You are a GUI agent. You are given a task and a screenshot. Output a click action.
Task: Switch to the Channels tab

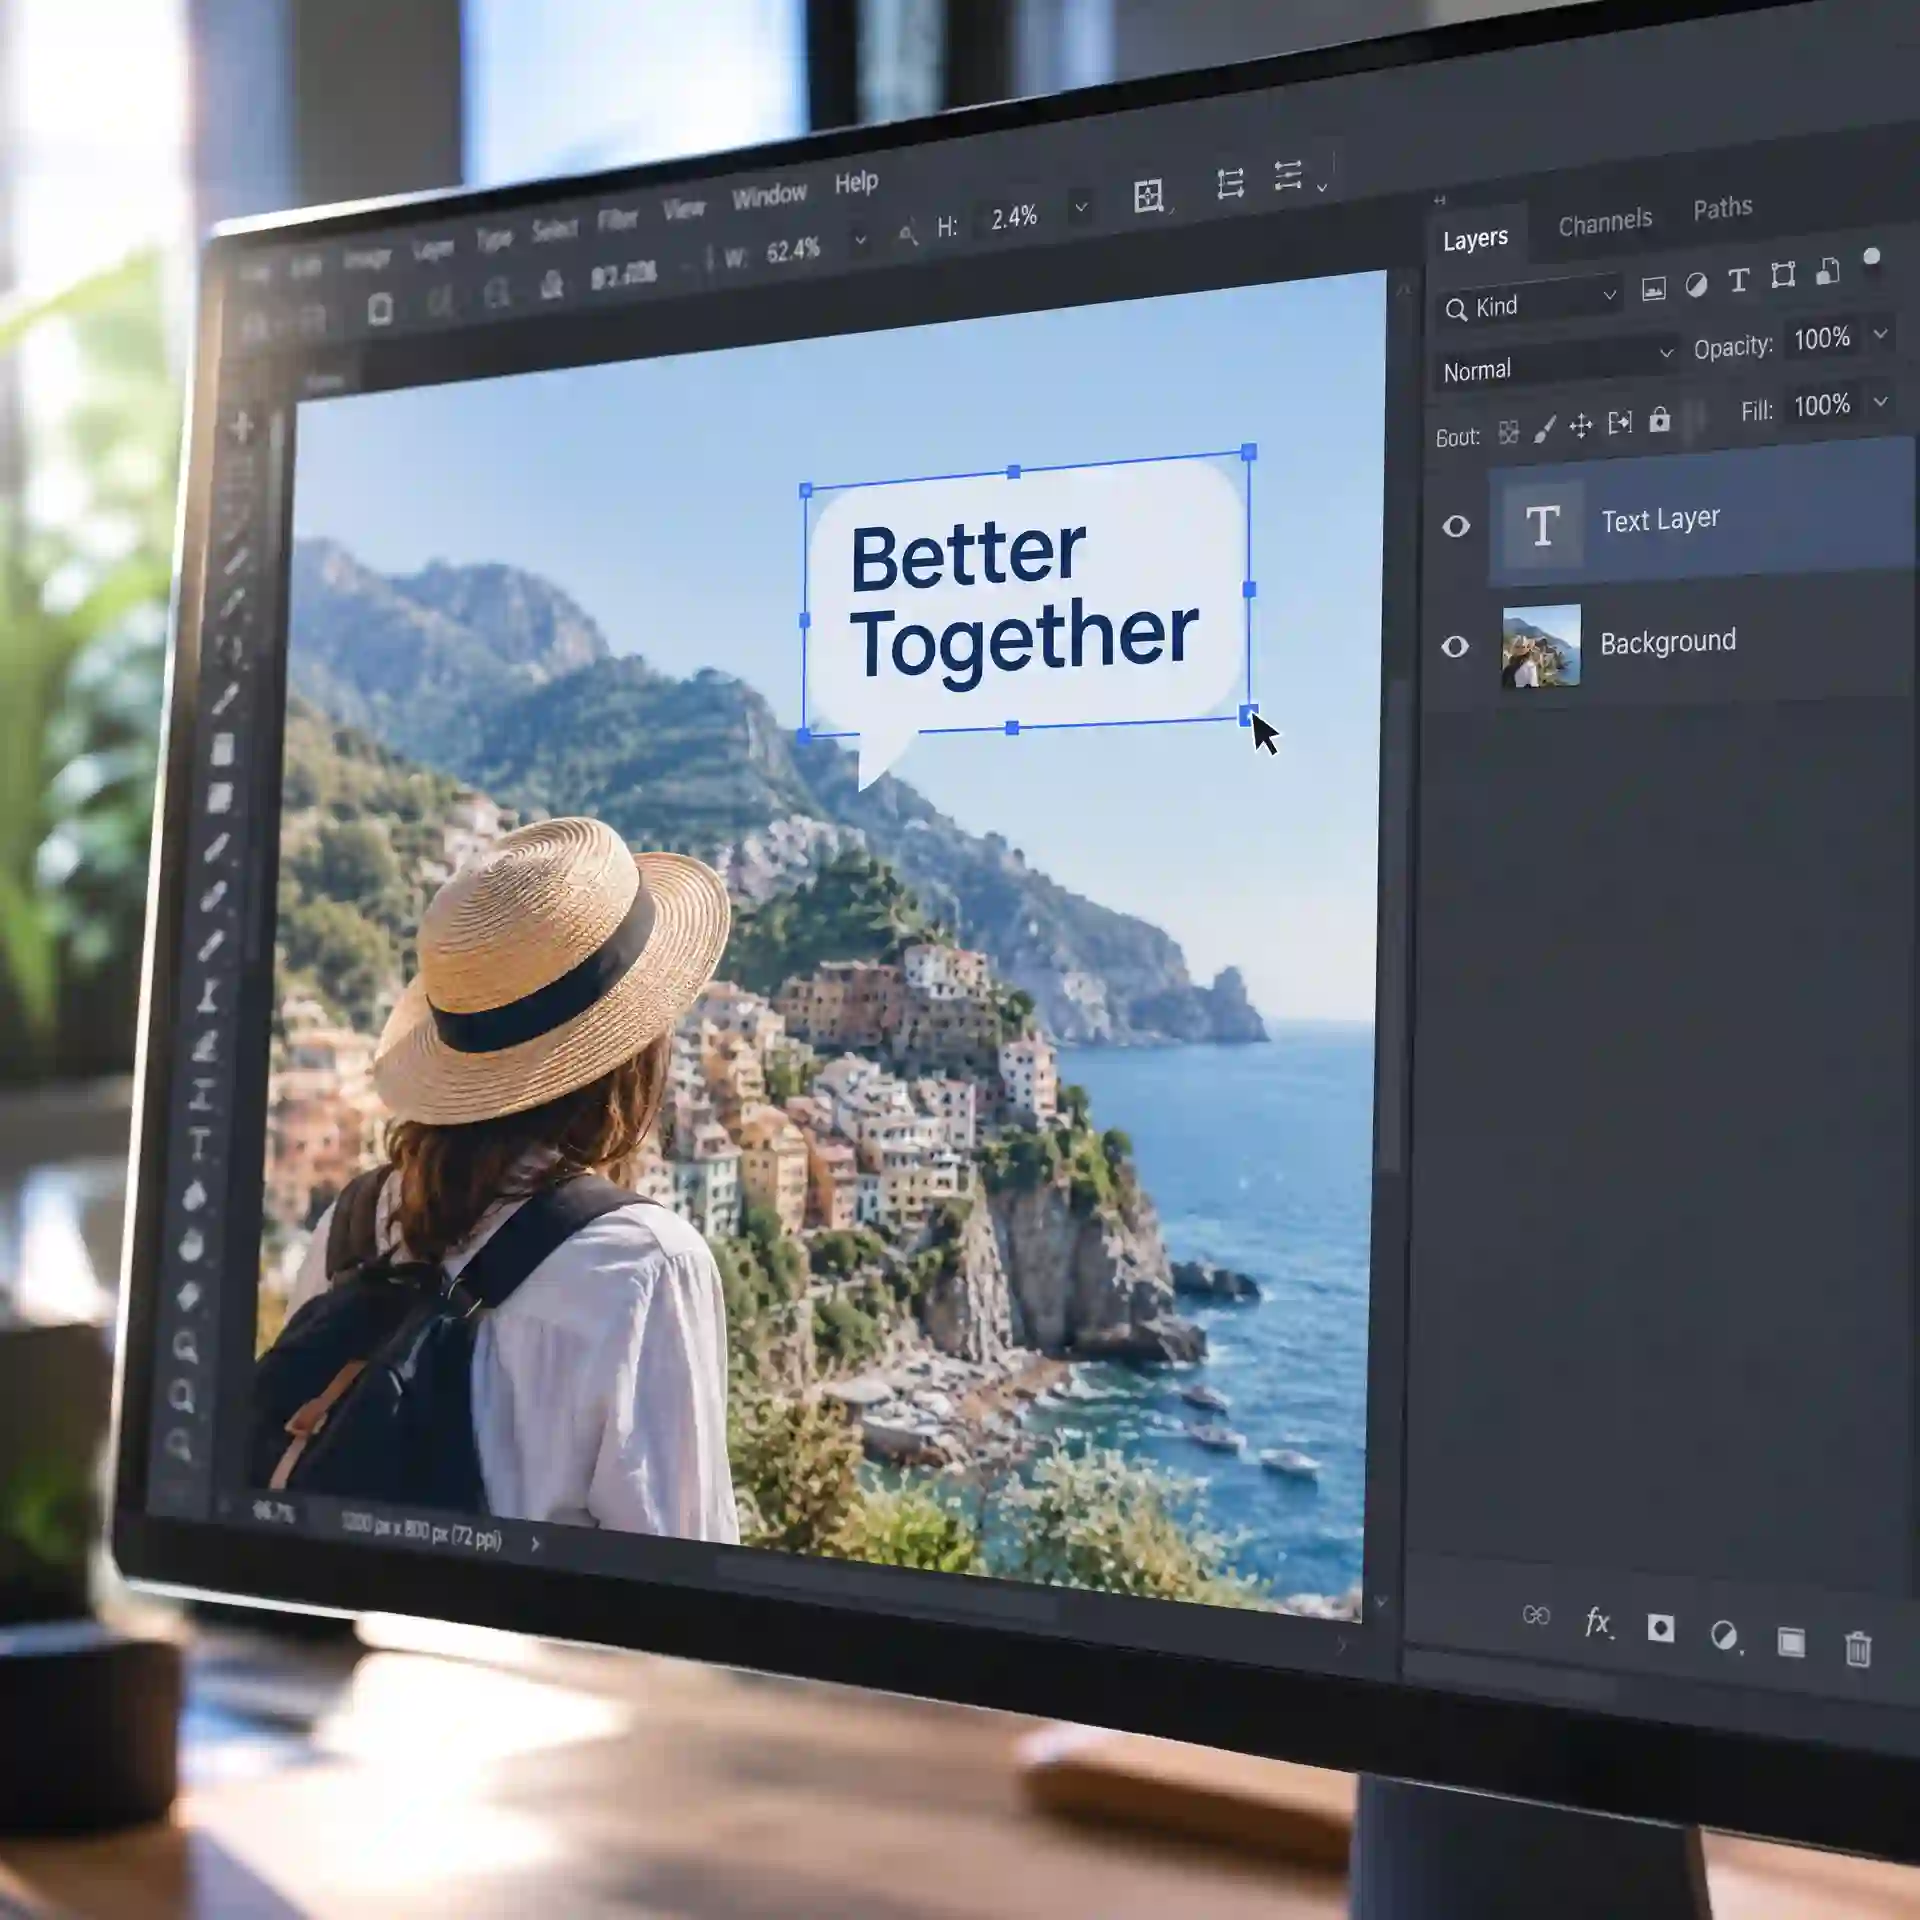(1605, 223)
